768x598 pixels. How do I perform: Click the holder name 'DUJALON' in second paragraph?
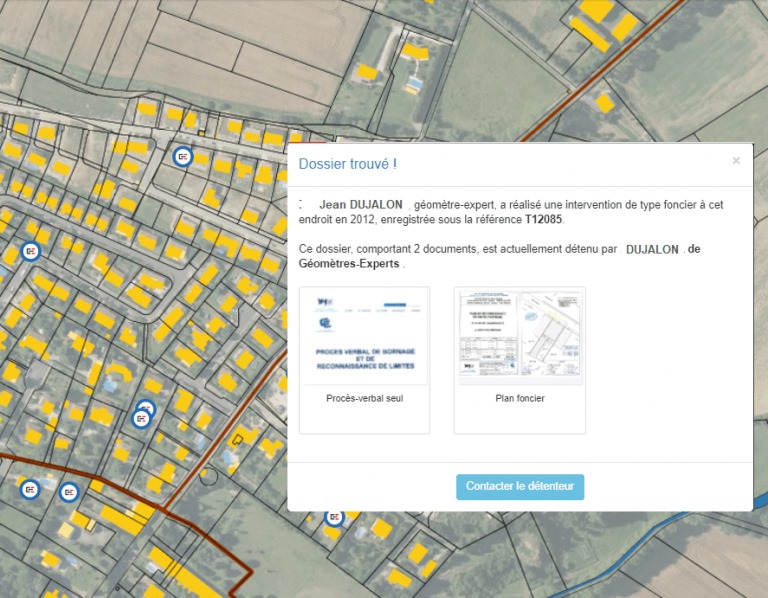pos(652,249)
